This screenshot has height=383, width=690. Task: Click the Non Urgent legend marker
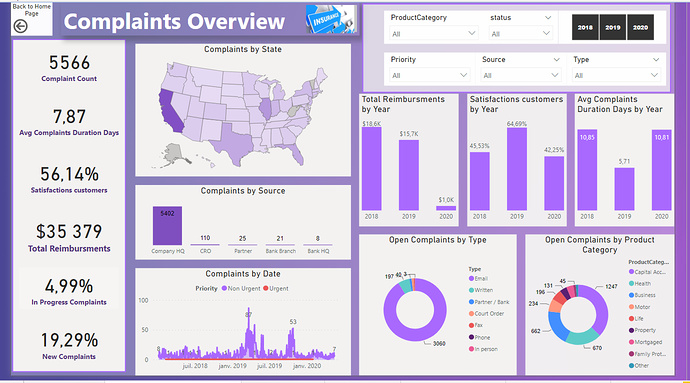pos(224,288)
